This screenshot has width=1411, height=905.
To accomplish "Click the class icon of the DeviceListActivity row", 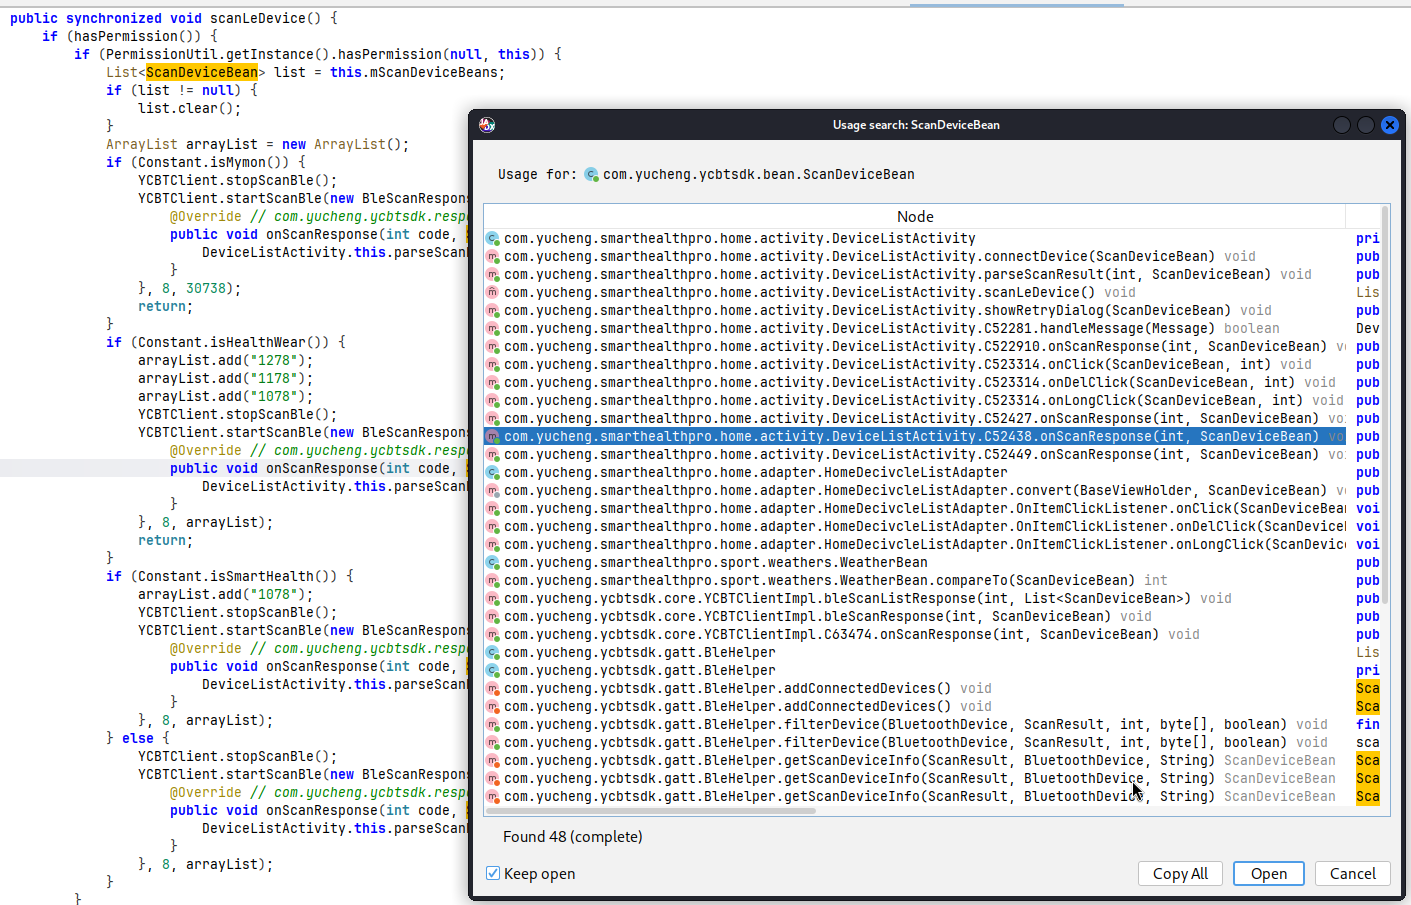I will coord(493,238).
